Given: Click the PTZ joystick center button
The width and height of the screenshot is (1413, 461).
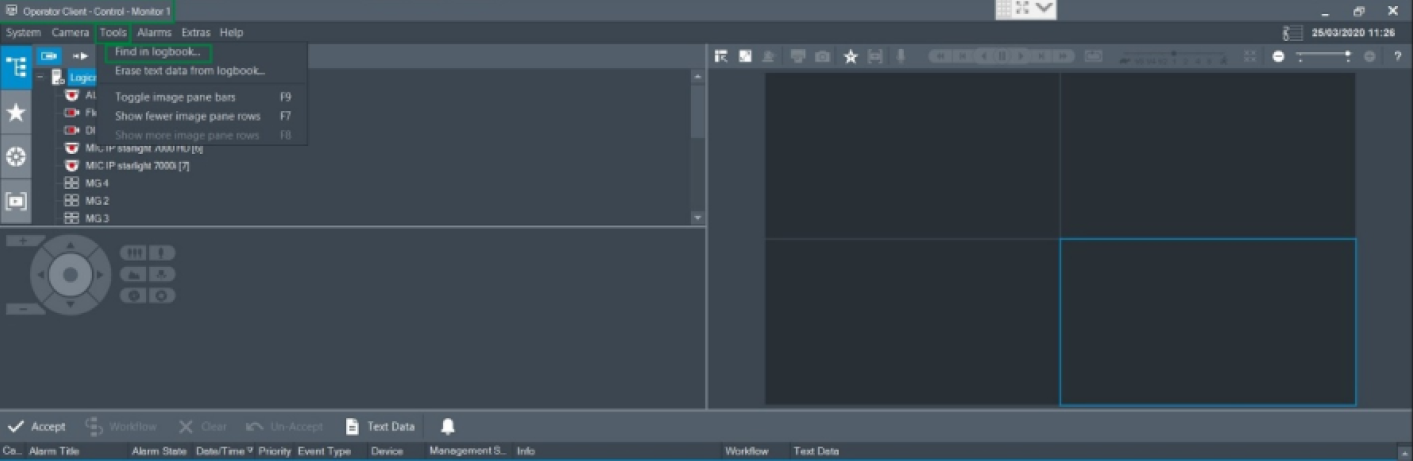Looking at the screenshot, I should click(70, 274).
